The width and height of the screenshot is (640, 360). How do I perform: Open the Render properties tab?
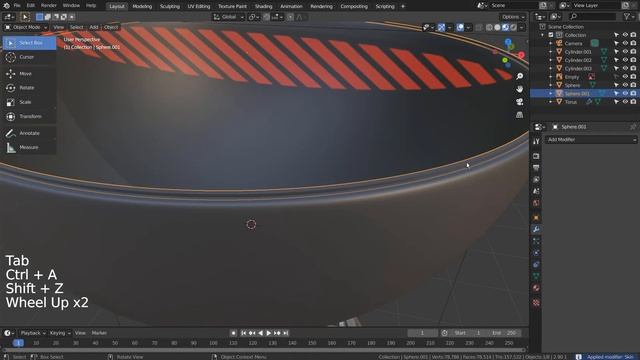tap(536, 156)
